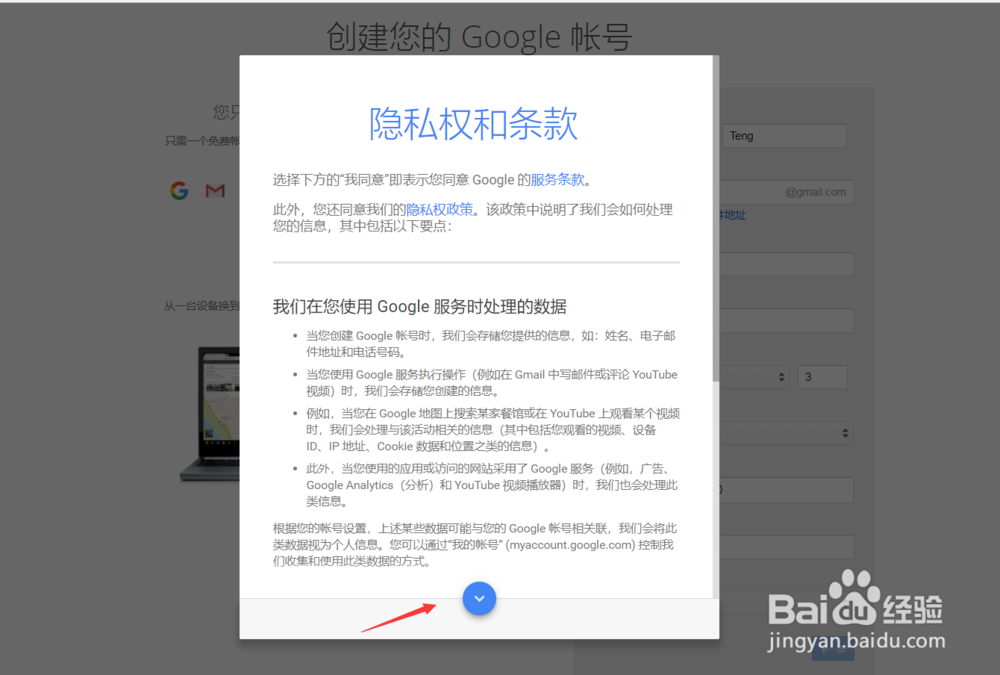
Task: Click the laptop illustration in the background
Action: [210, 413]
